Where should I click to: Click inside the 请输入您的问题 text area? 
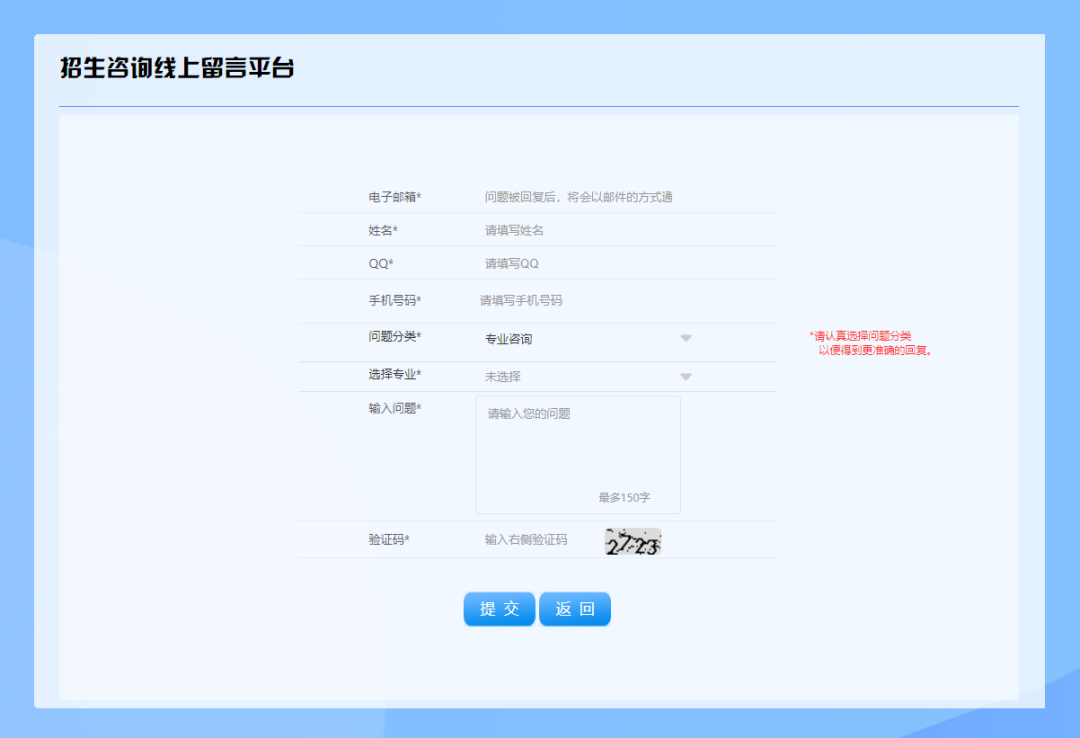click(x=577, y=450)
